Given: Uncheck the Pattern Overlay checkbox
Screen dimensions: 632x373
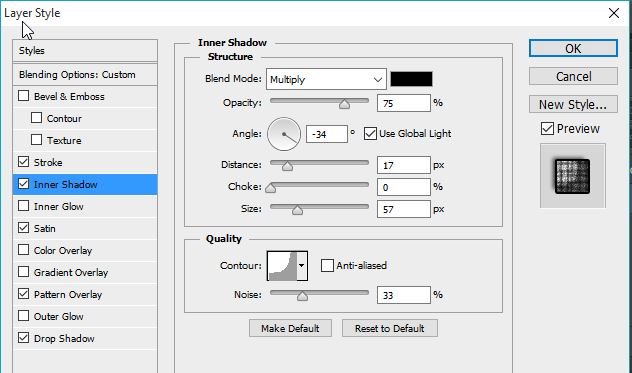Looking at the screenshot, I should 23,294.
